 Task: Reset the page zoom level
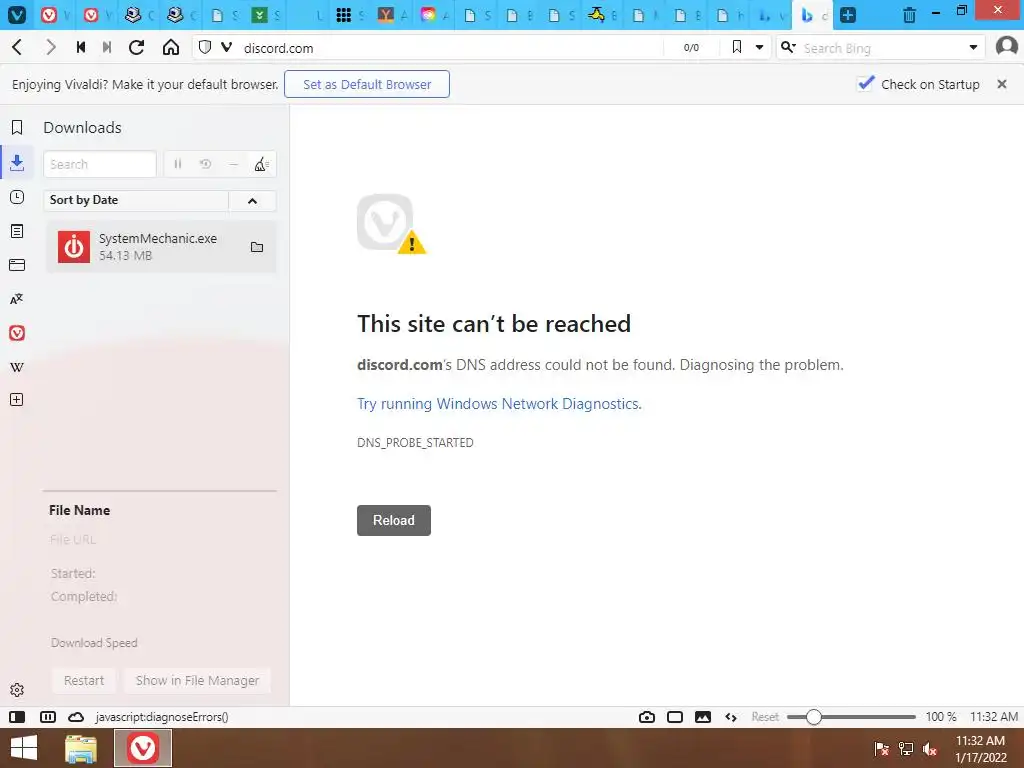click(x=765, y=717)
